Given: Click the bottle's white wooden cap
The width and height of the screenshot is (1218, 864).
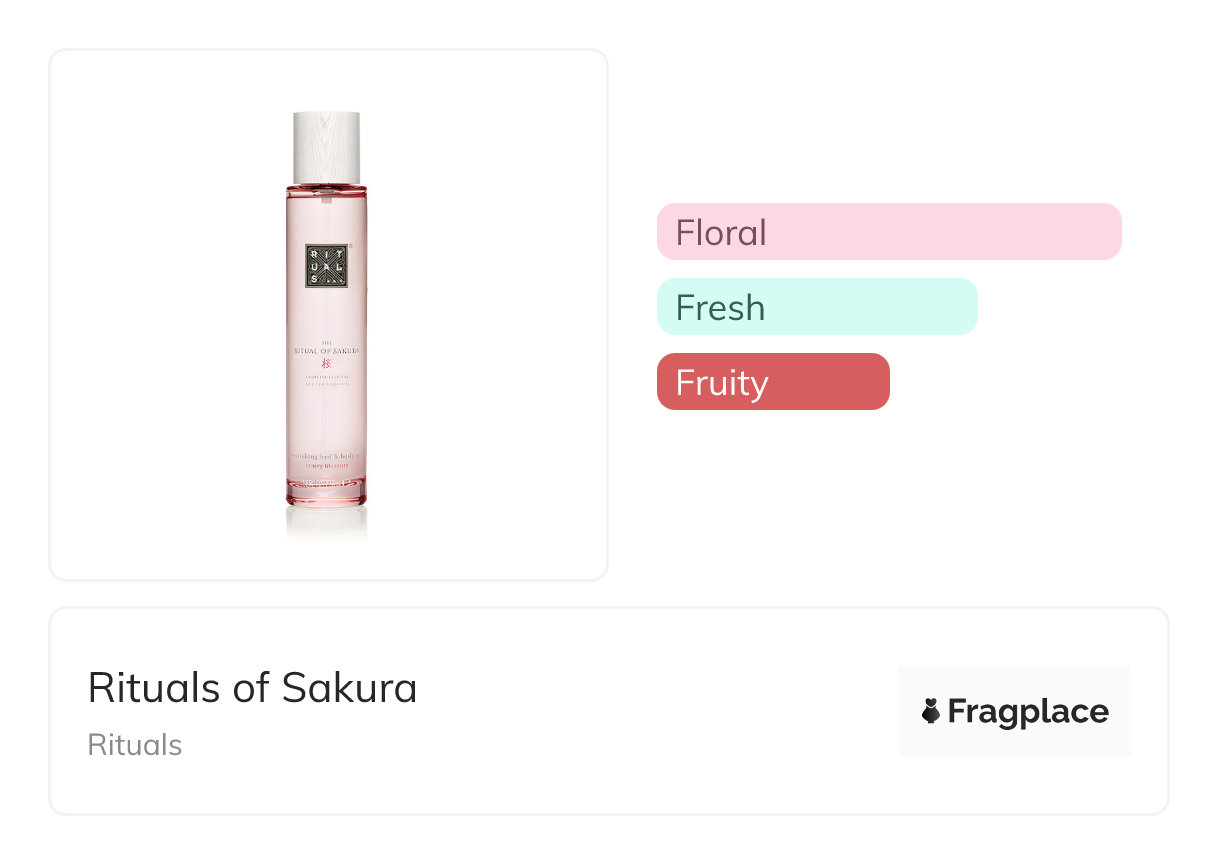Looking at the screenshot, I should (326, 147).
